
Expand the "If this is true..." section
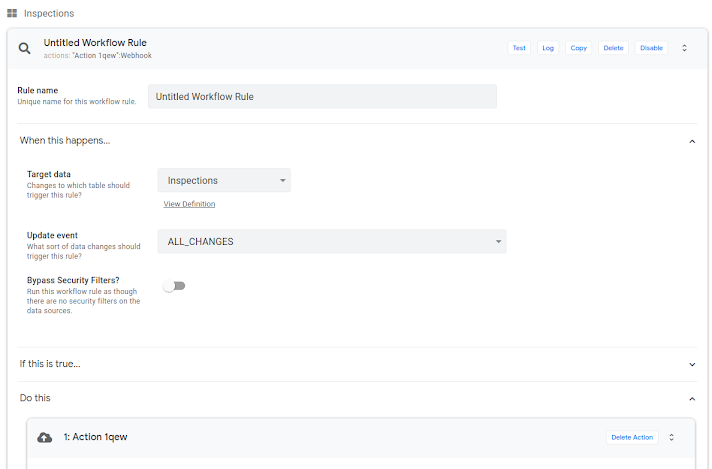692,364
